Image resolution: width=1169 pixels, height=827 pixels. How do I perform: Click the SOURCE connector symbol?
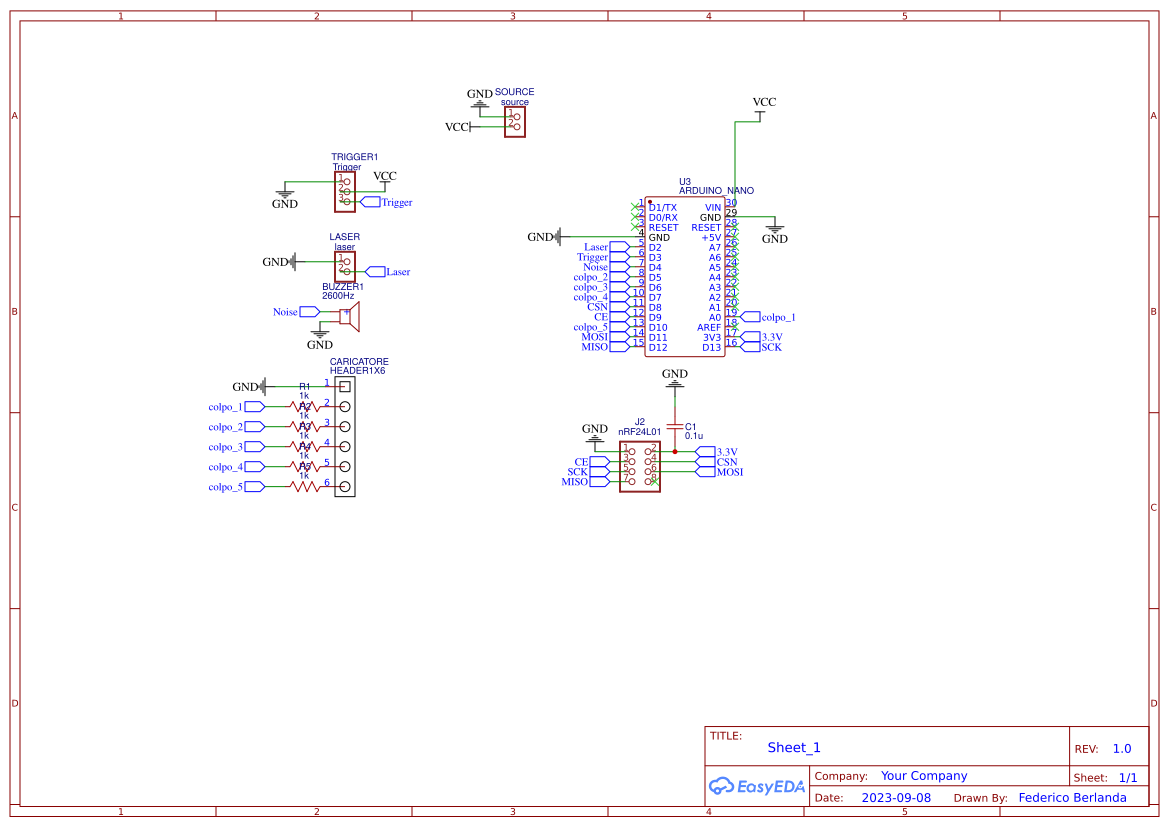pyautogui.click(x=514, y=122)
